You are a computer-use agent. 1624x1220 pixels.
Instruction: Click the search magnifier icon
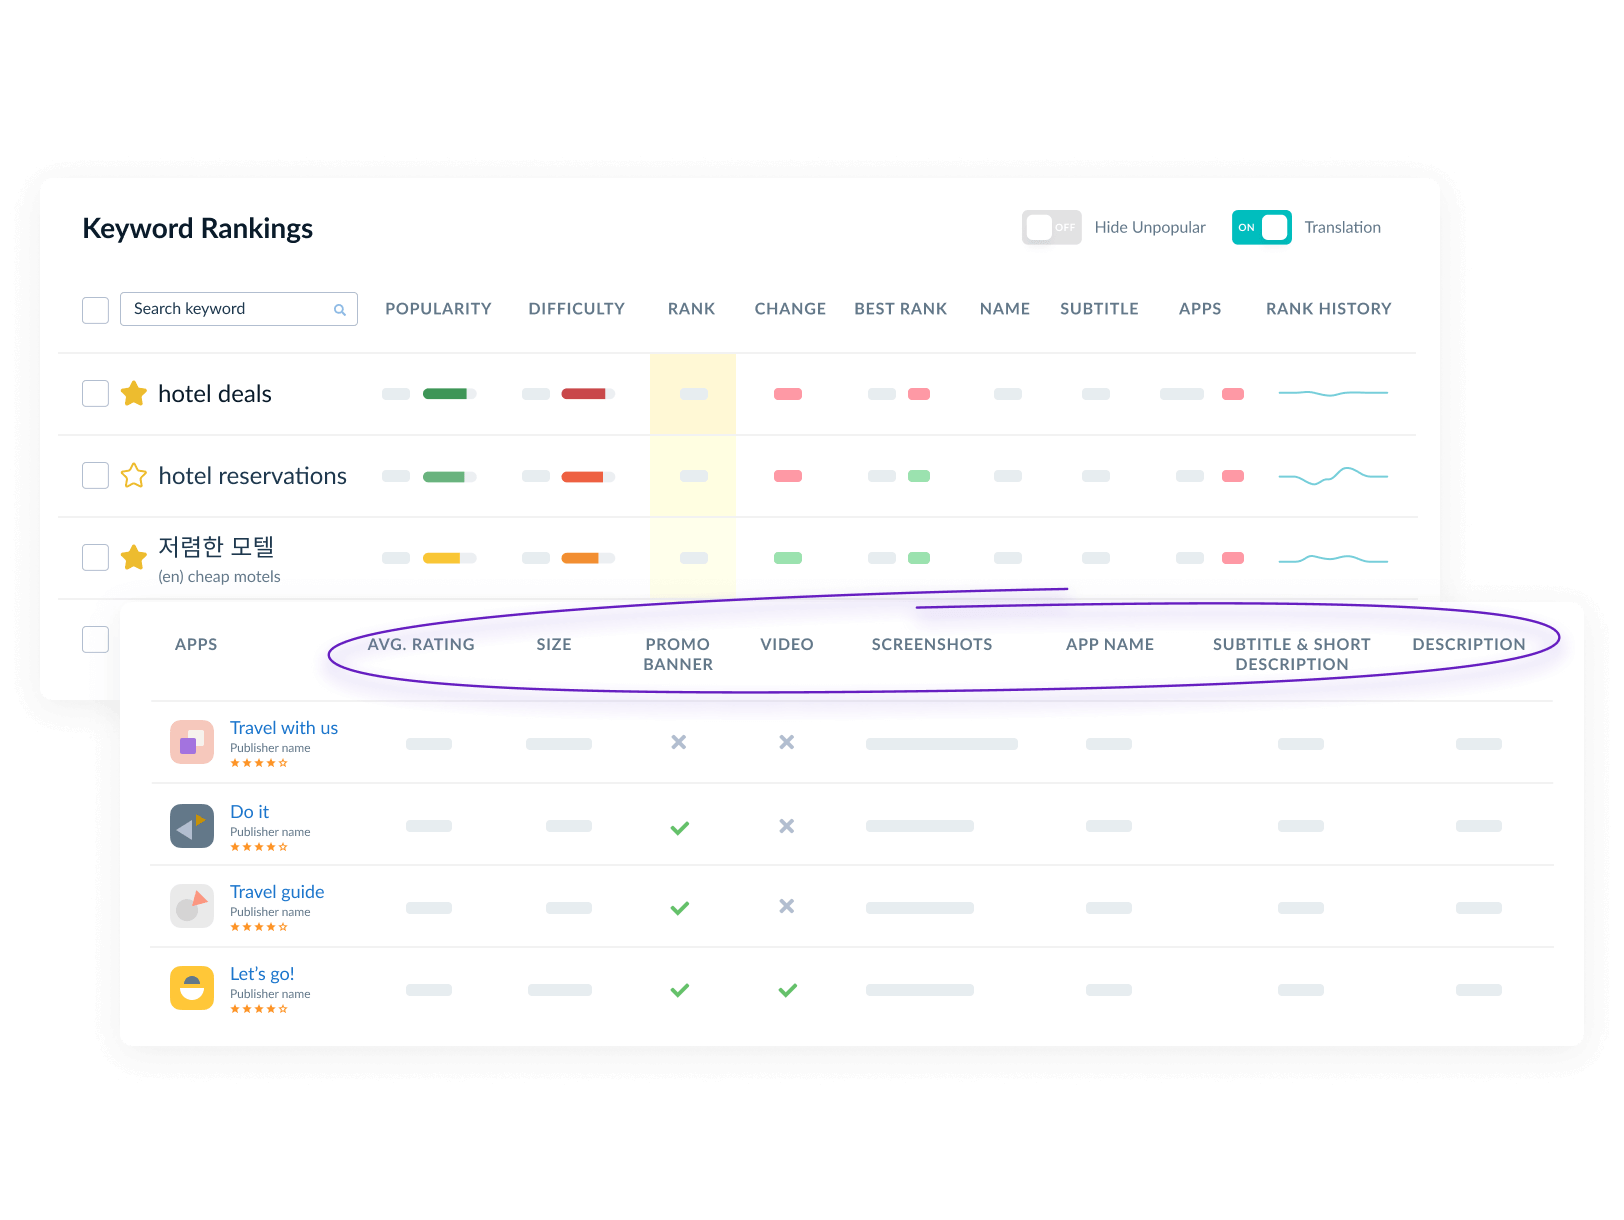click(340, 310)
